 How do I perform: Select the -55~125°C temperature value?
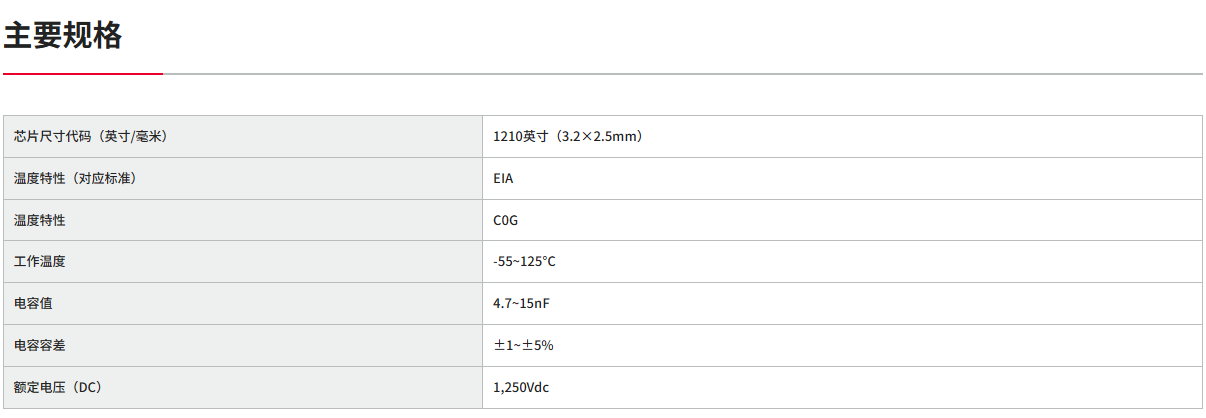pyautogui.click(x=524, y=262)
